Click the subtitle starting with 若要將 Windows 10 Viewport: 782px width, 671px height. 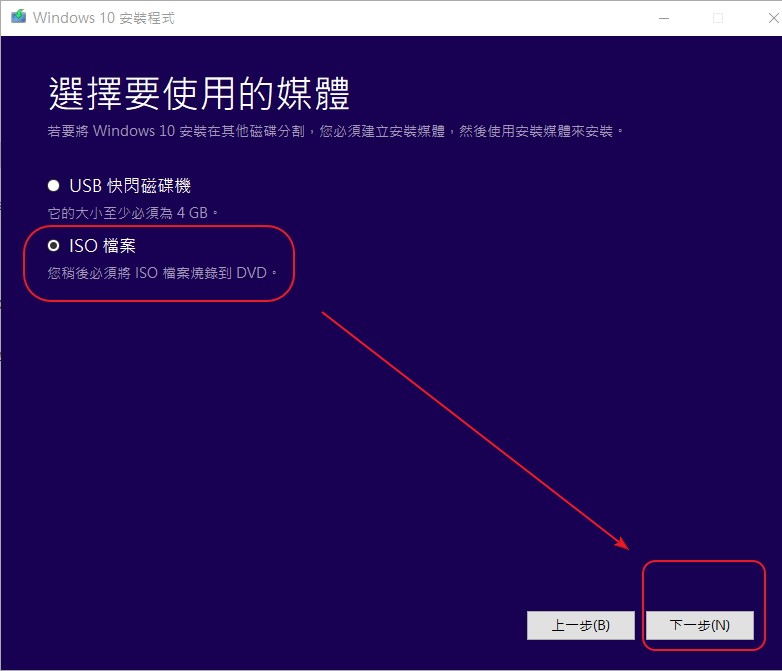335,131
